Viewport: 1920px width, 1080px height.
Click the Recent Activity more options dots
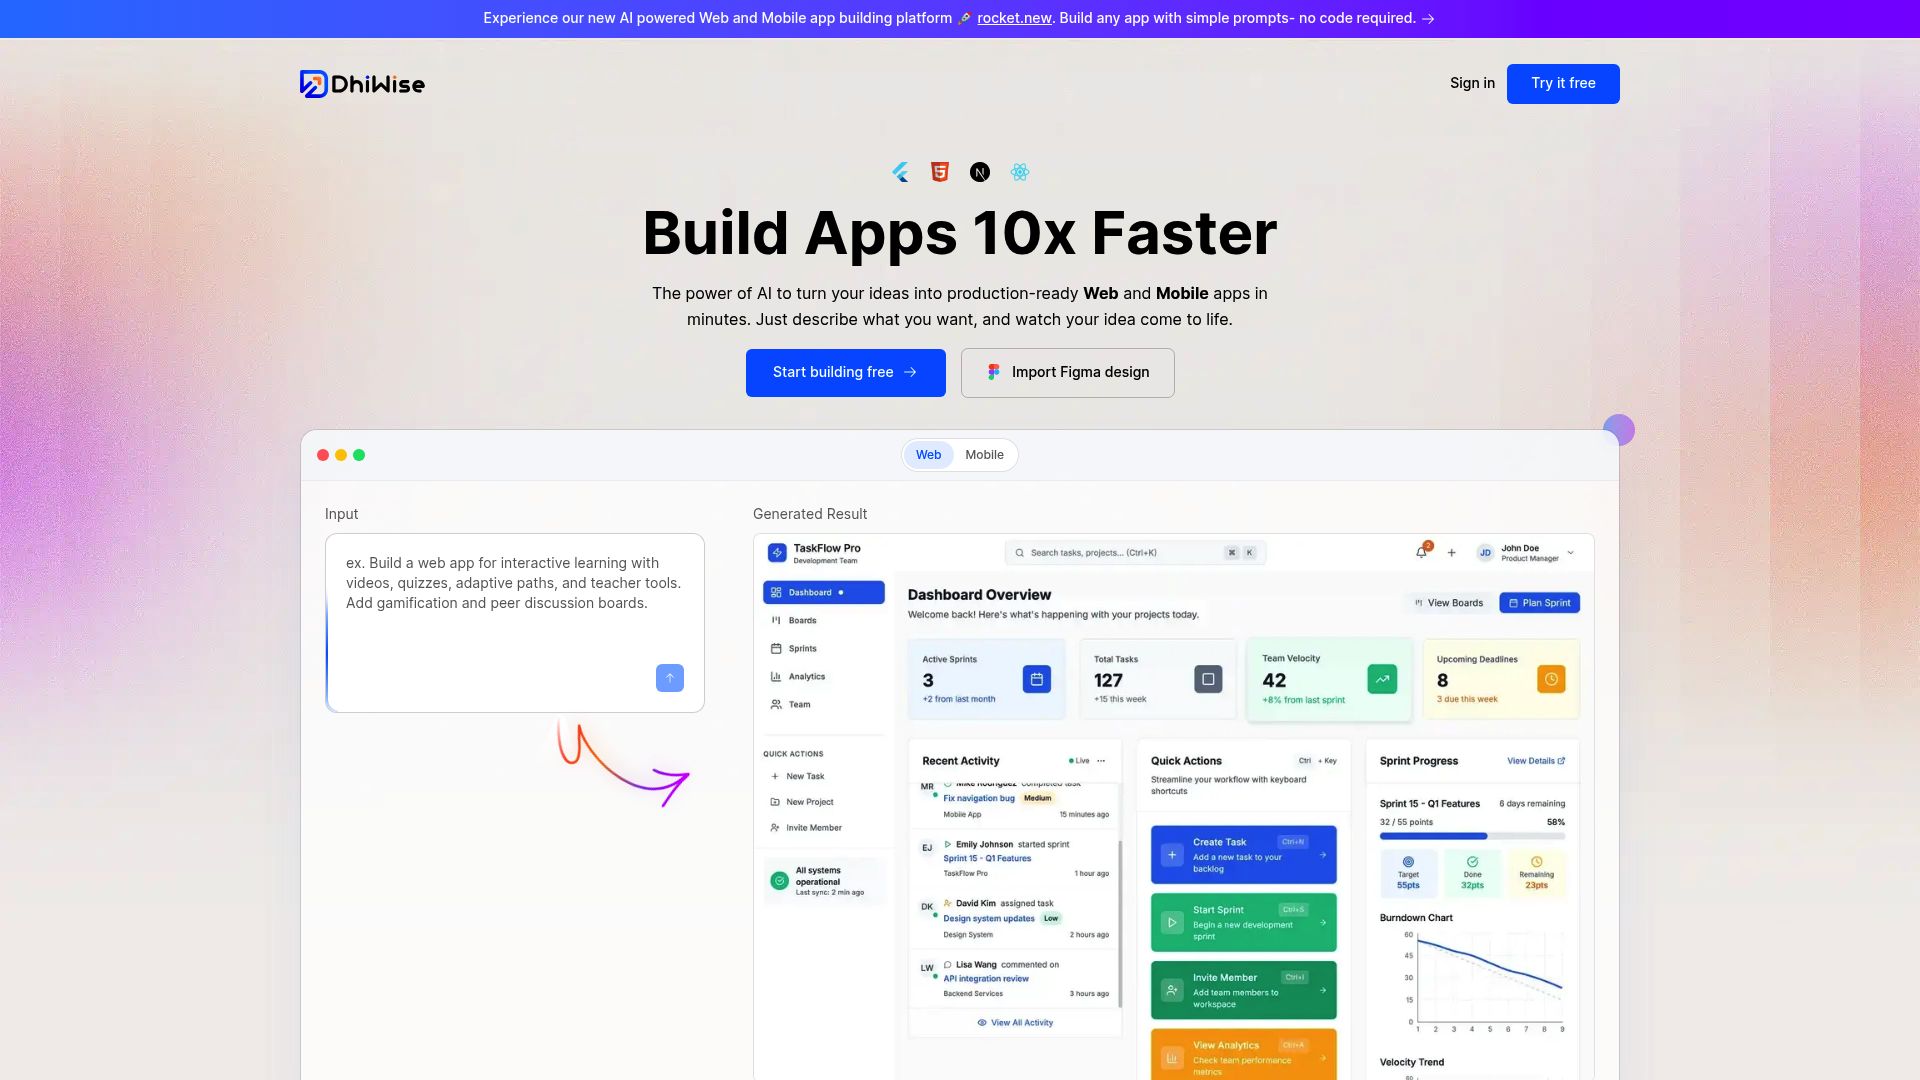tap(1101, 761)
